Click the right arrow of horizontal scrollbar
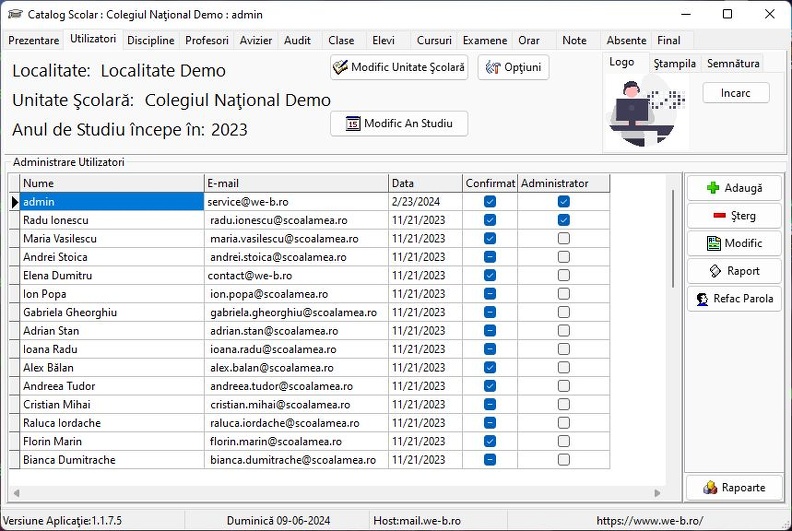This screenshot has height=531, width=792. point(657,493)
